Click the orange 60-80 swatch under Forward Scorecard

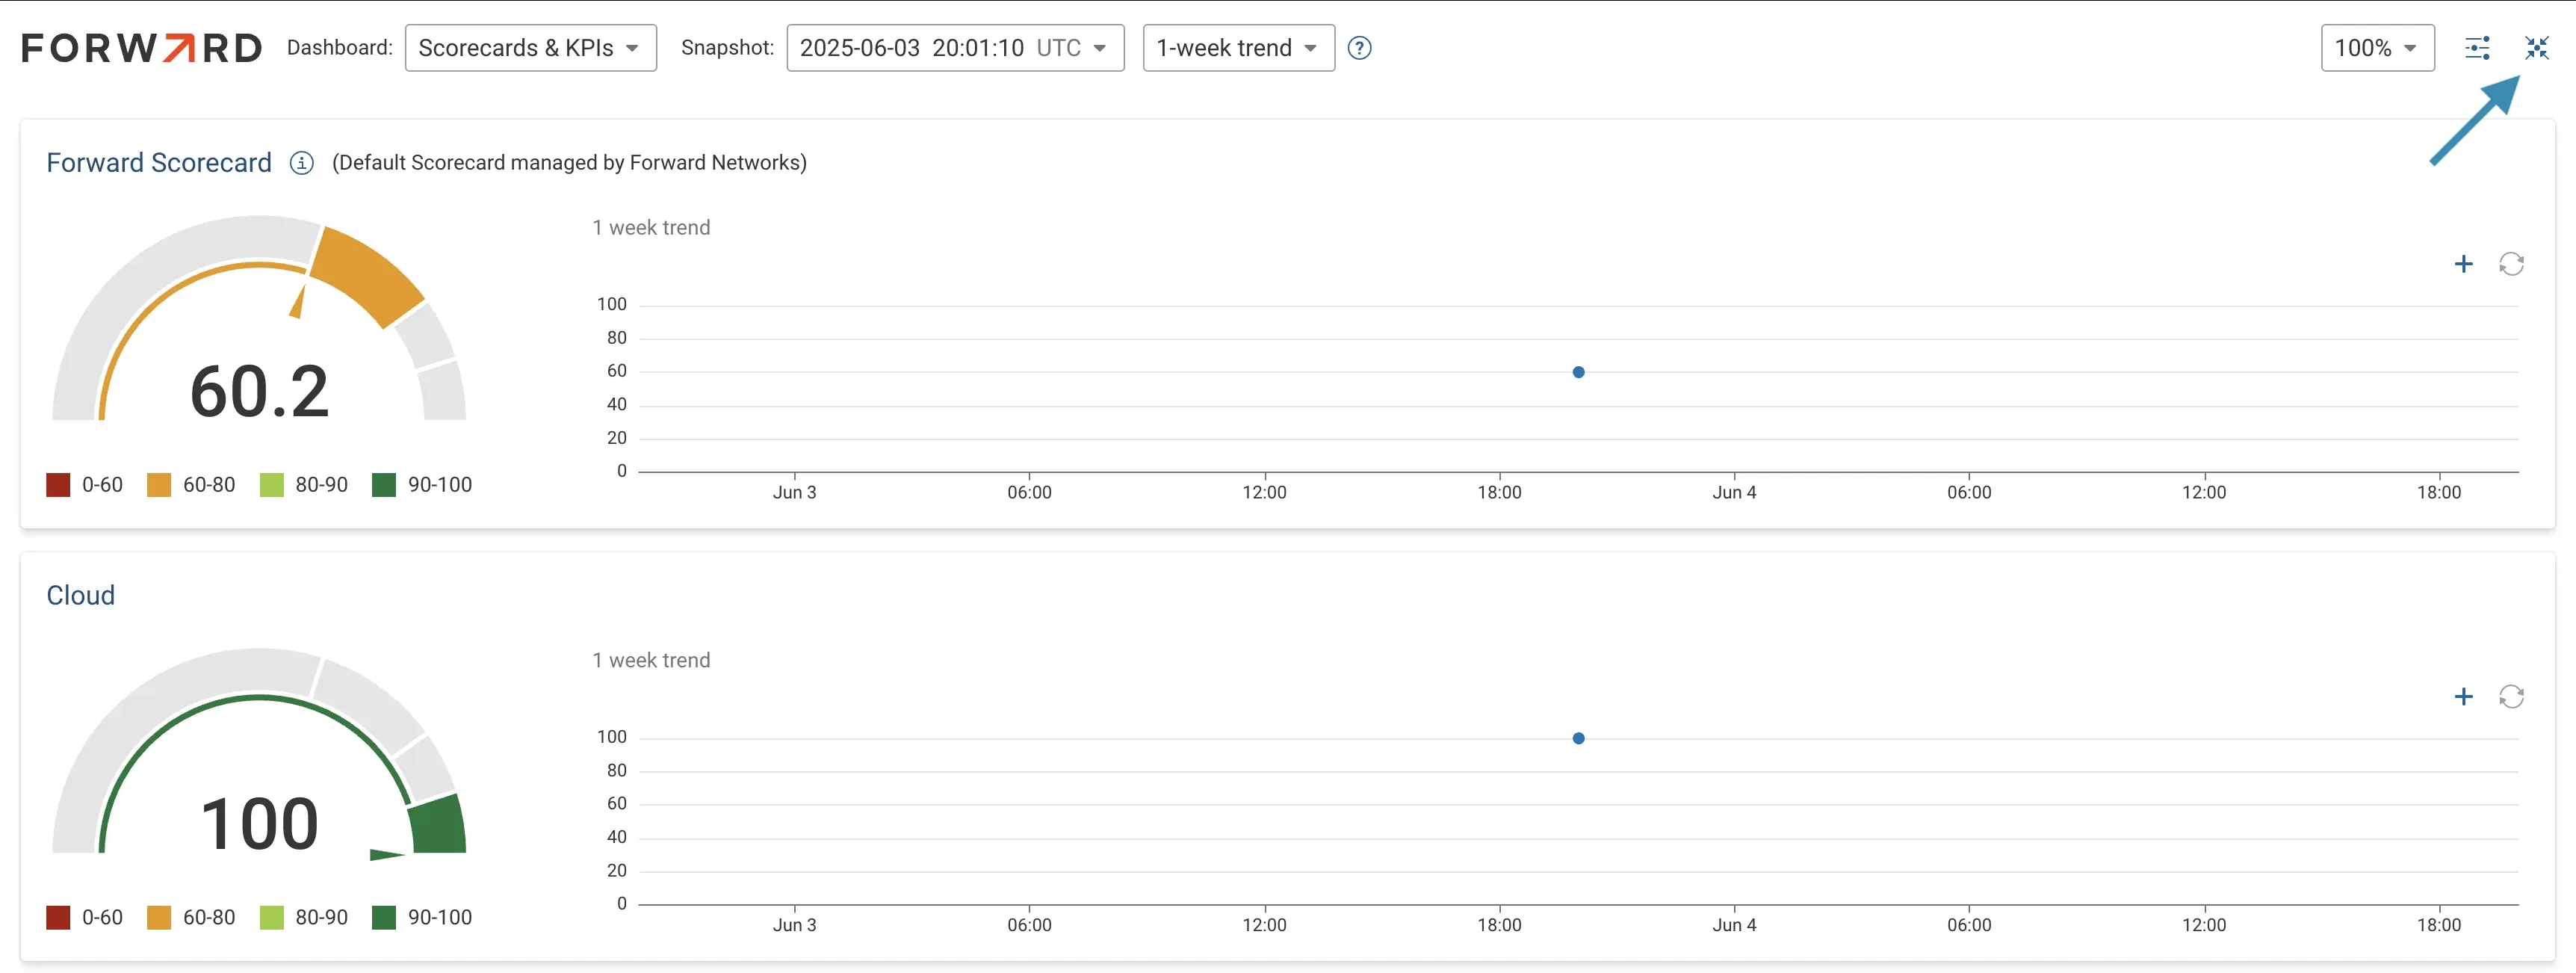(159, 485)
